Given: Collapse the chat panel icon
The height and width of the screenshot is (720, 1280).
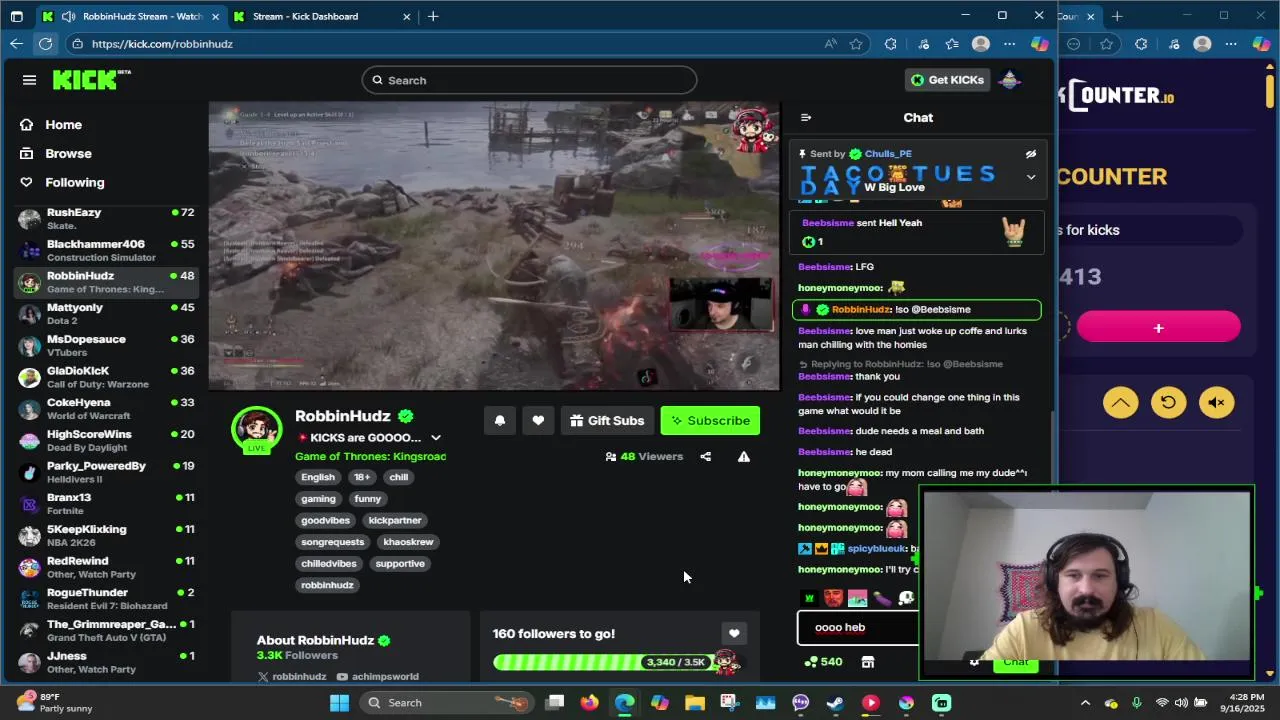Looking at the screenshot, I should 806,118.
